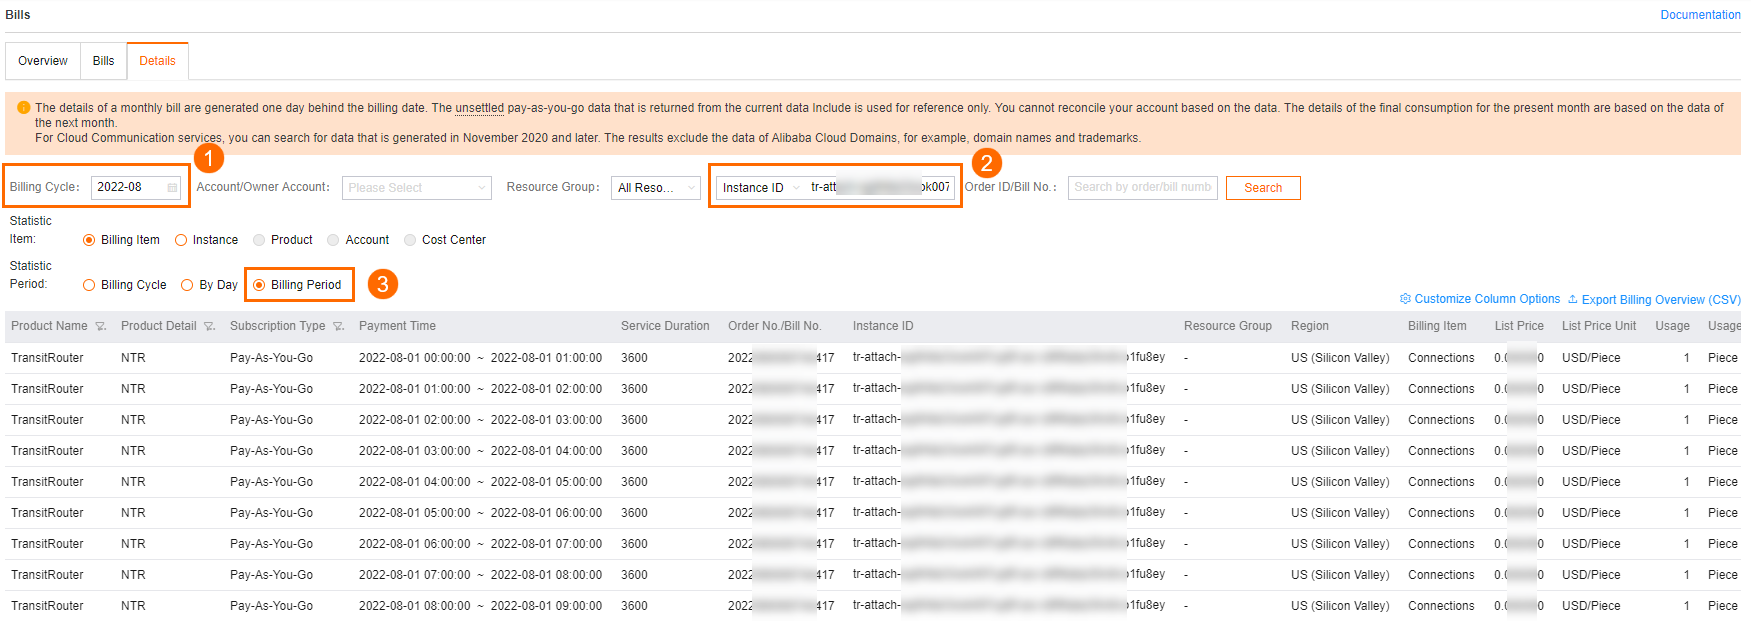The width and height of the screenshot is (1751, 621).
Task: Choose the Billing Cycle statistic period radio
Action: (89, 285)
